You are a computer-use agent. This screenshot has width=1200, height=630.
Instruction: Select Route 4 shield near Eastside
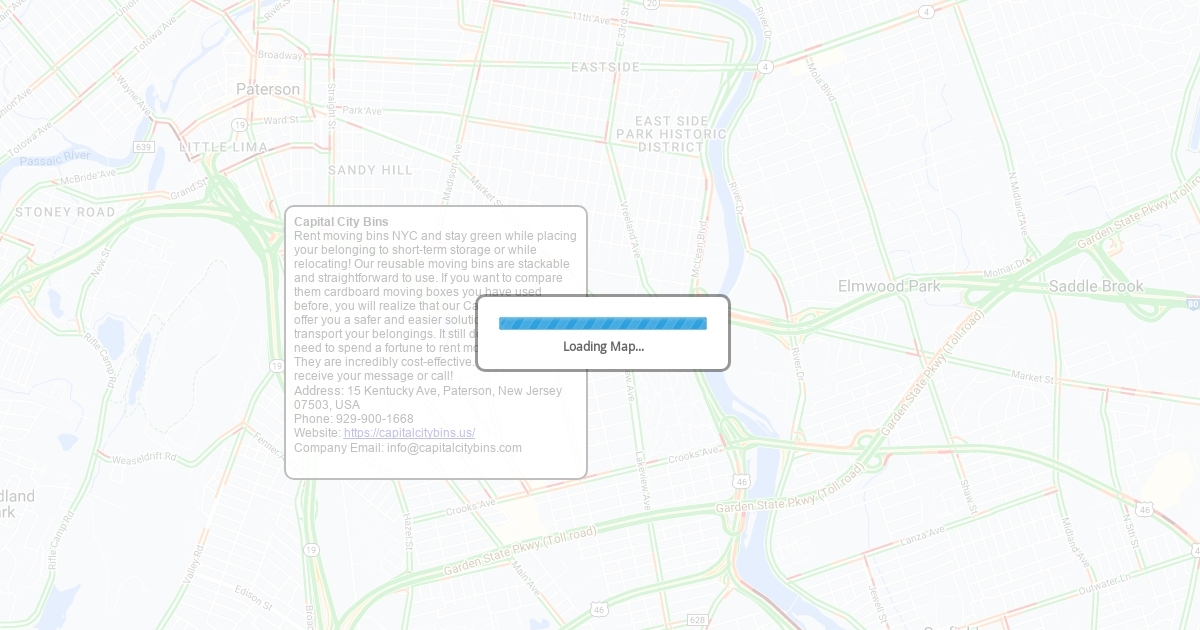(765, 67)
